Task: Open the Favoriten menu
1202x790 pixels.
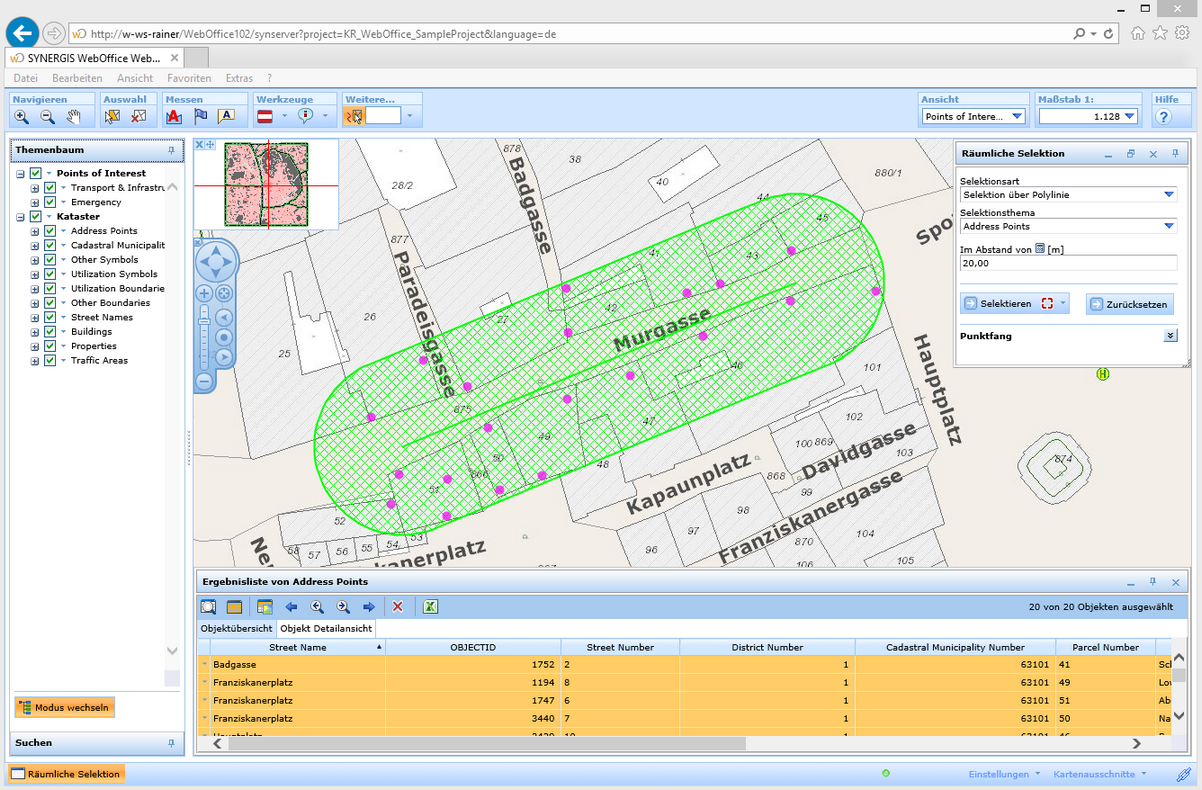Action: pyautogui.click(x=188, y=78)
